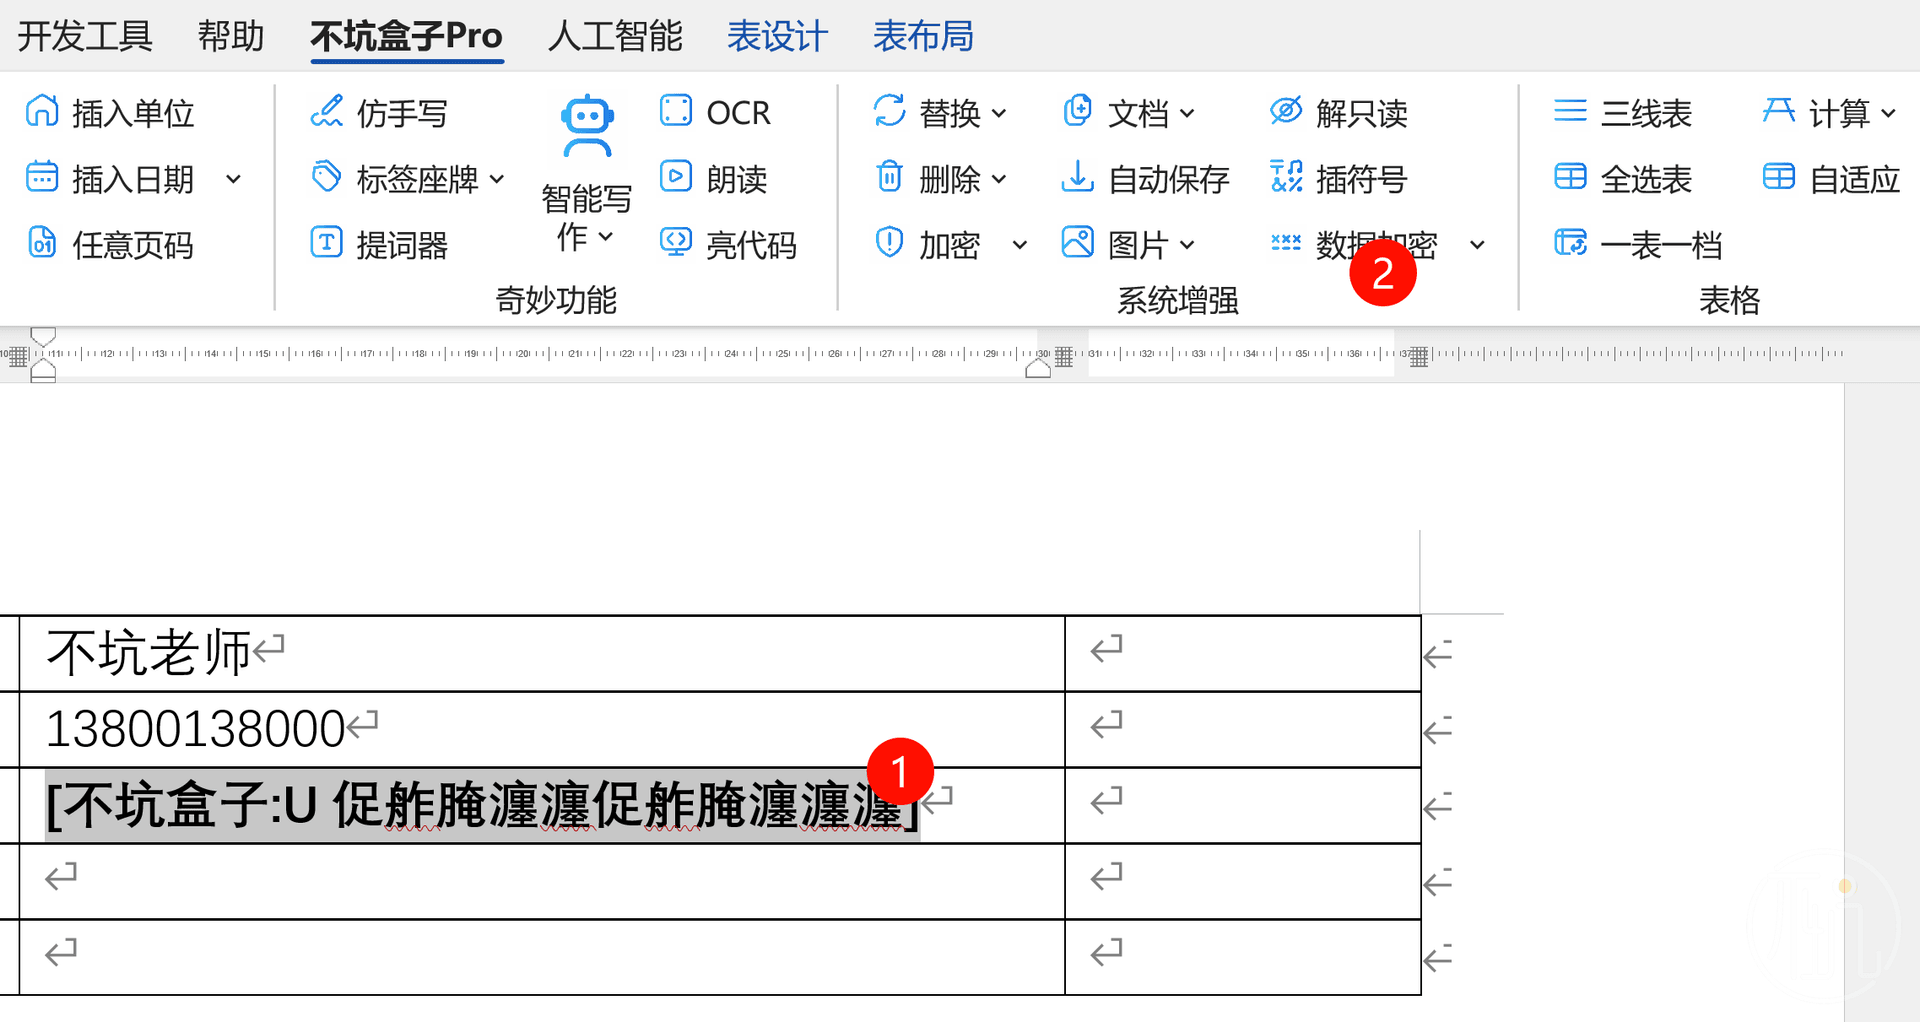
Task: Expand the 计算 dropdown arrow
Action: coord(1888,114)
